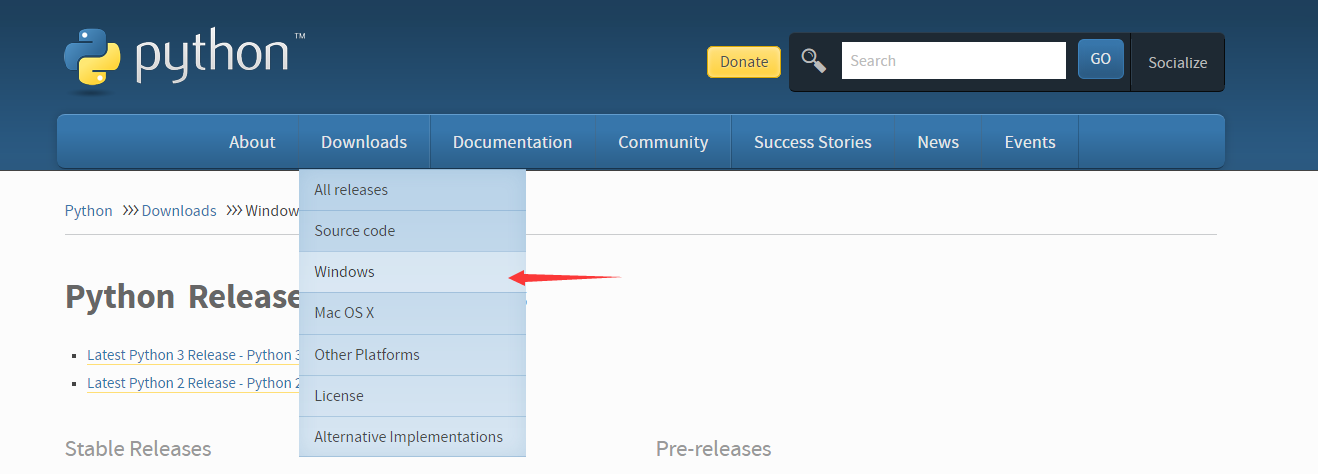This screenshot has height=474, width=1318.
Task: Select License in dropdown
Action: tap(412, 396)
